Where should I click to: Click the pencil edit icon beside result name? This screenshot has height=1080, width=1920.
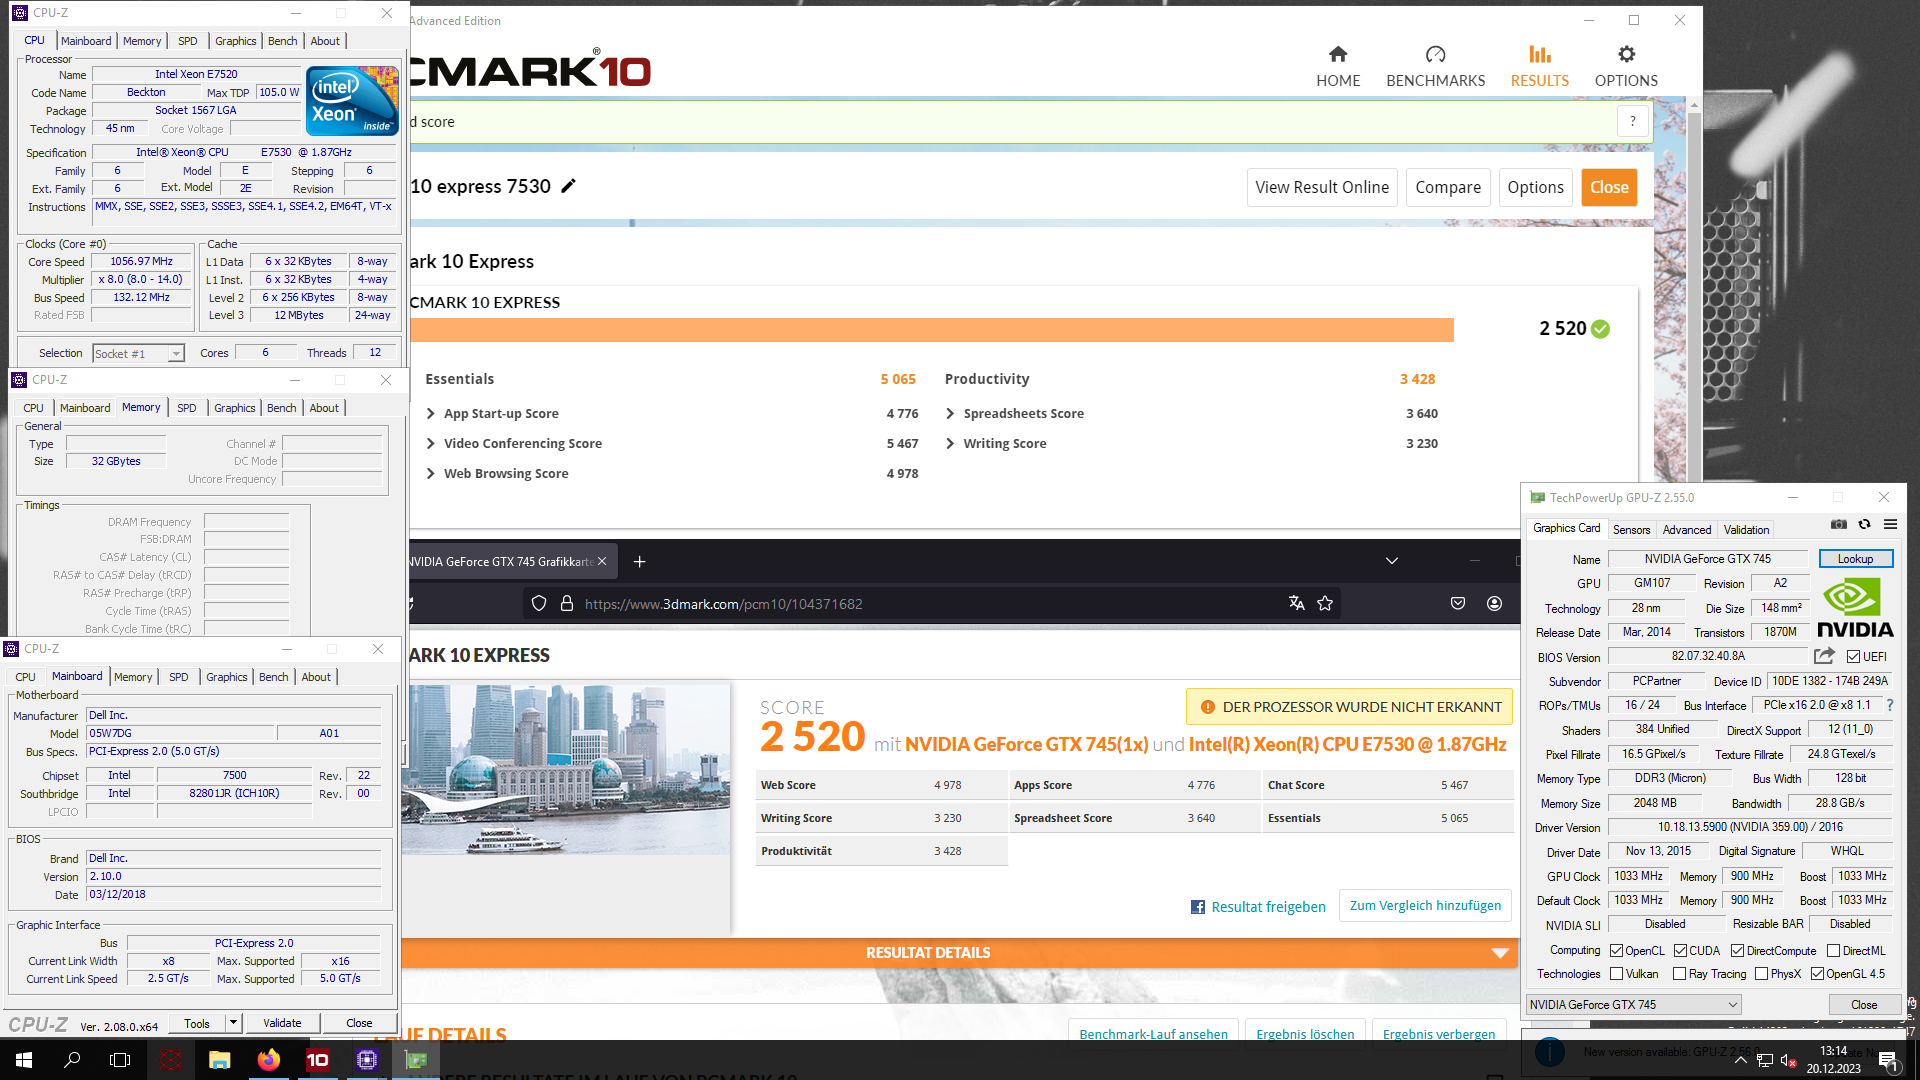568,186
